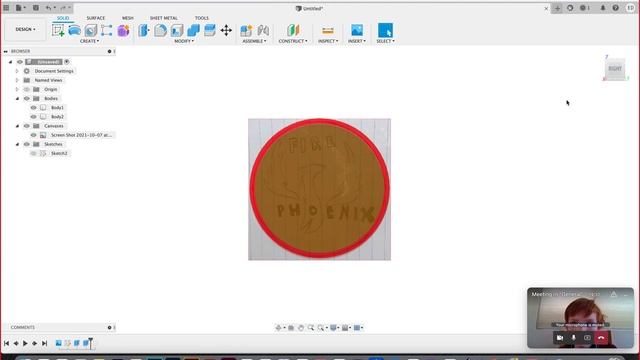Image resolution: width=640 pixels, height=360 pixels.
Task: Activate the Select tool icon
Action: pyautogui.click(x=385, y=30)
